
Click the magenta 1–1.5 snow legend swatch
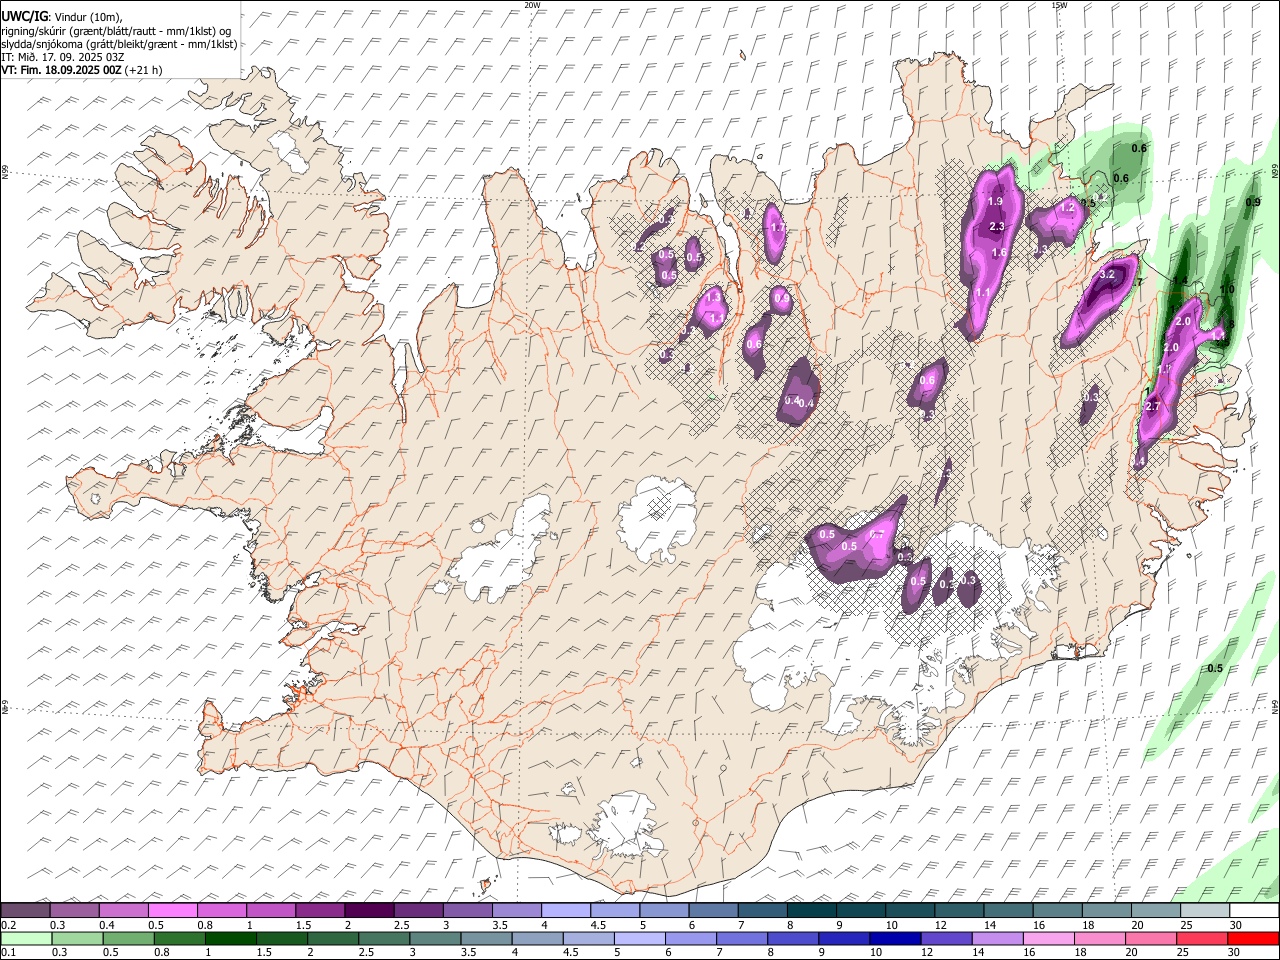(x=271, y=911)
